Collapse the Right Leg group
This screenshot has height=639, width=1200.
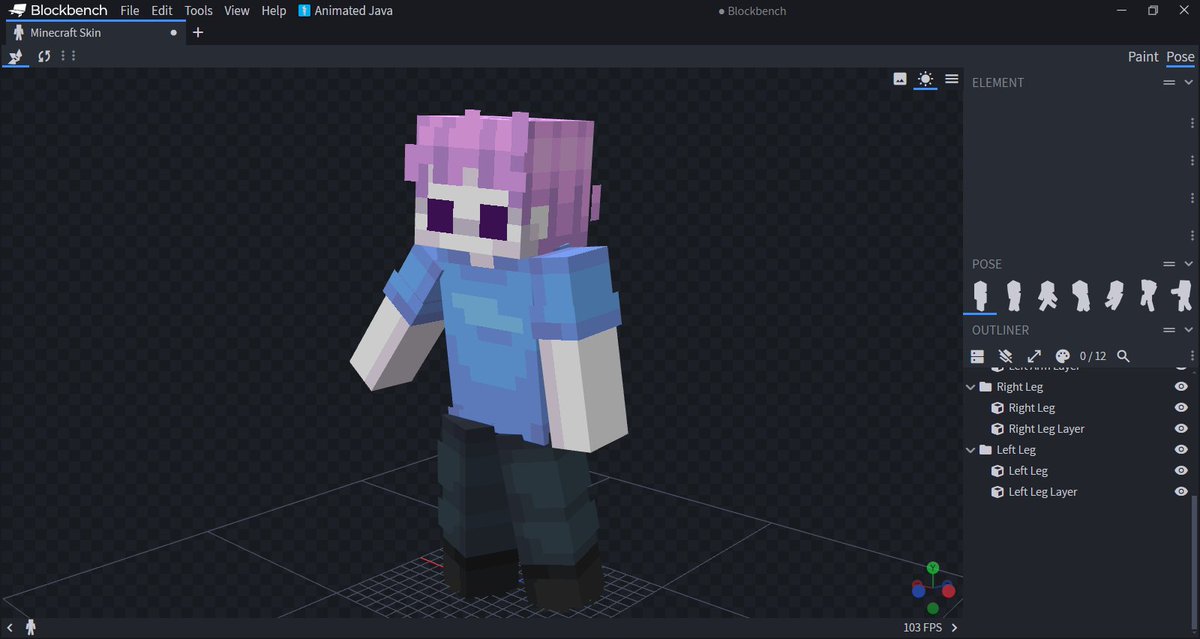pos(971,387)
